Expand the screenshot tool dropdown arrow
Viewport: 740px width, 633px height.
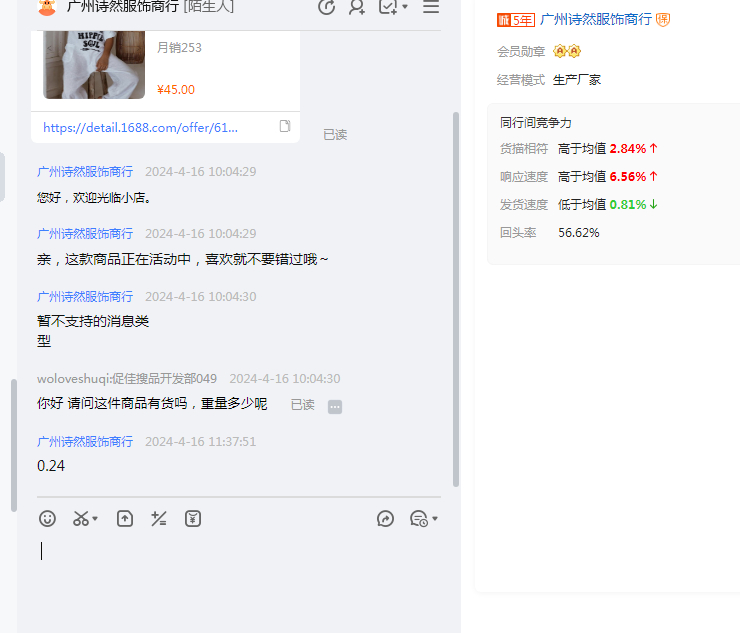pyautogui.click(x=96, y=519)
